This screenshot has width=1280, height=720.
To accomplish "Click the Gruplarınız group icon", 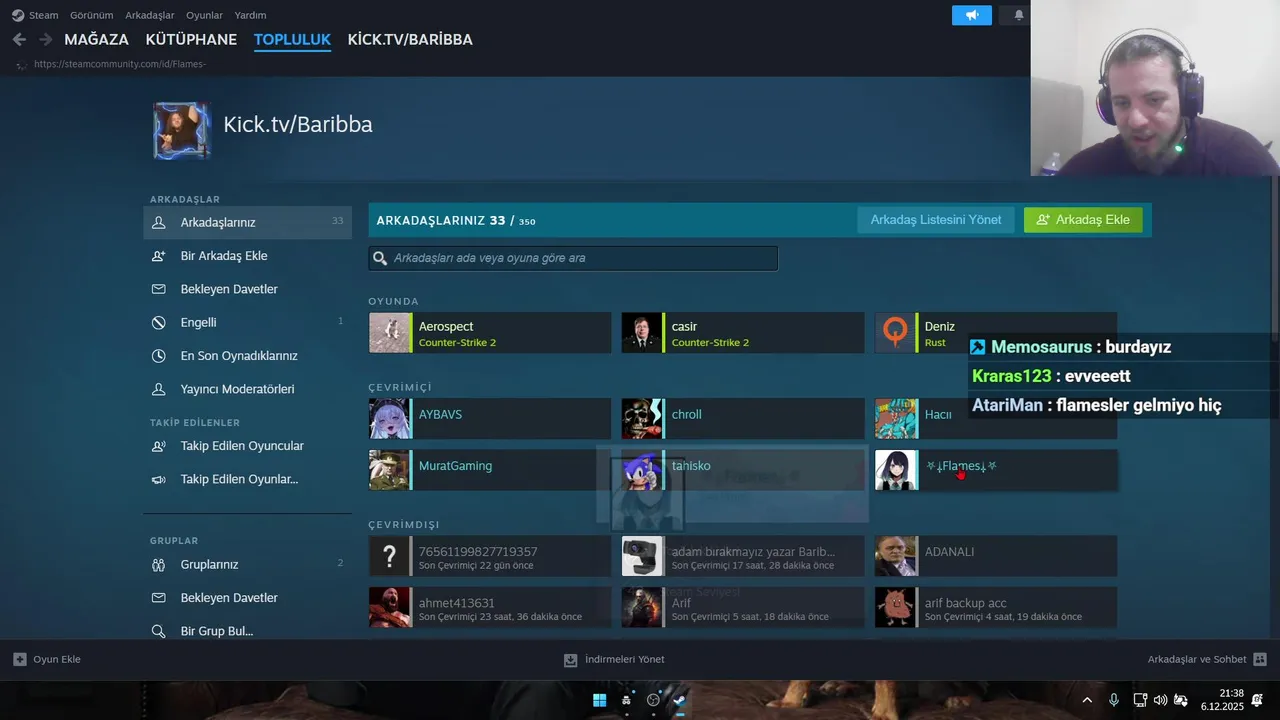I will click(158, 564).
